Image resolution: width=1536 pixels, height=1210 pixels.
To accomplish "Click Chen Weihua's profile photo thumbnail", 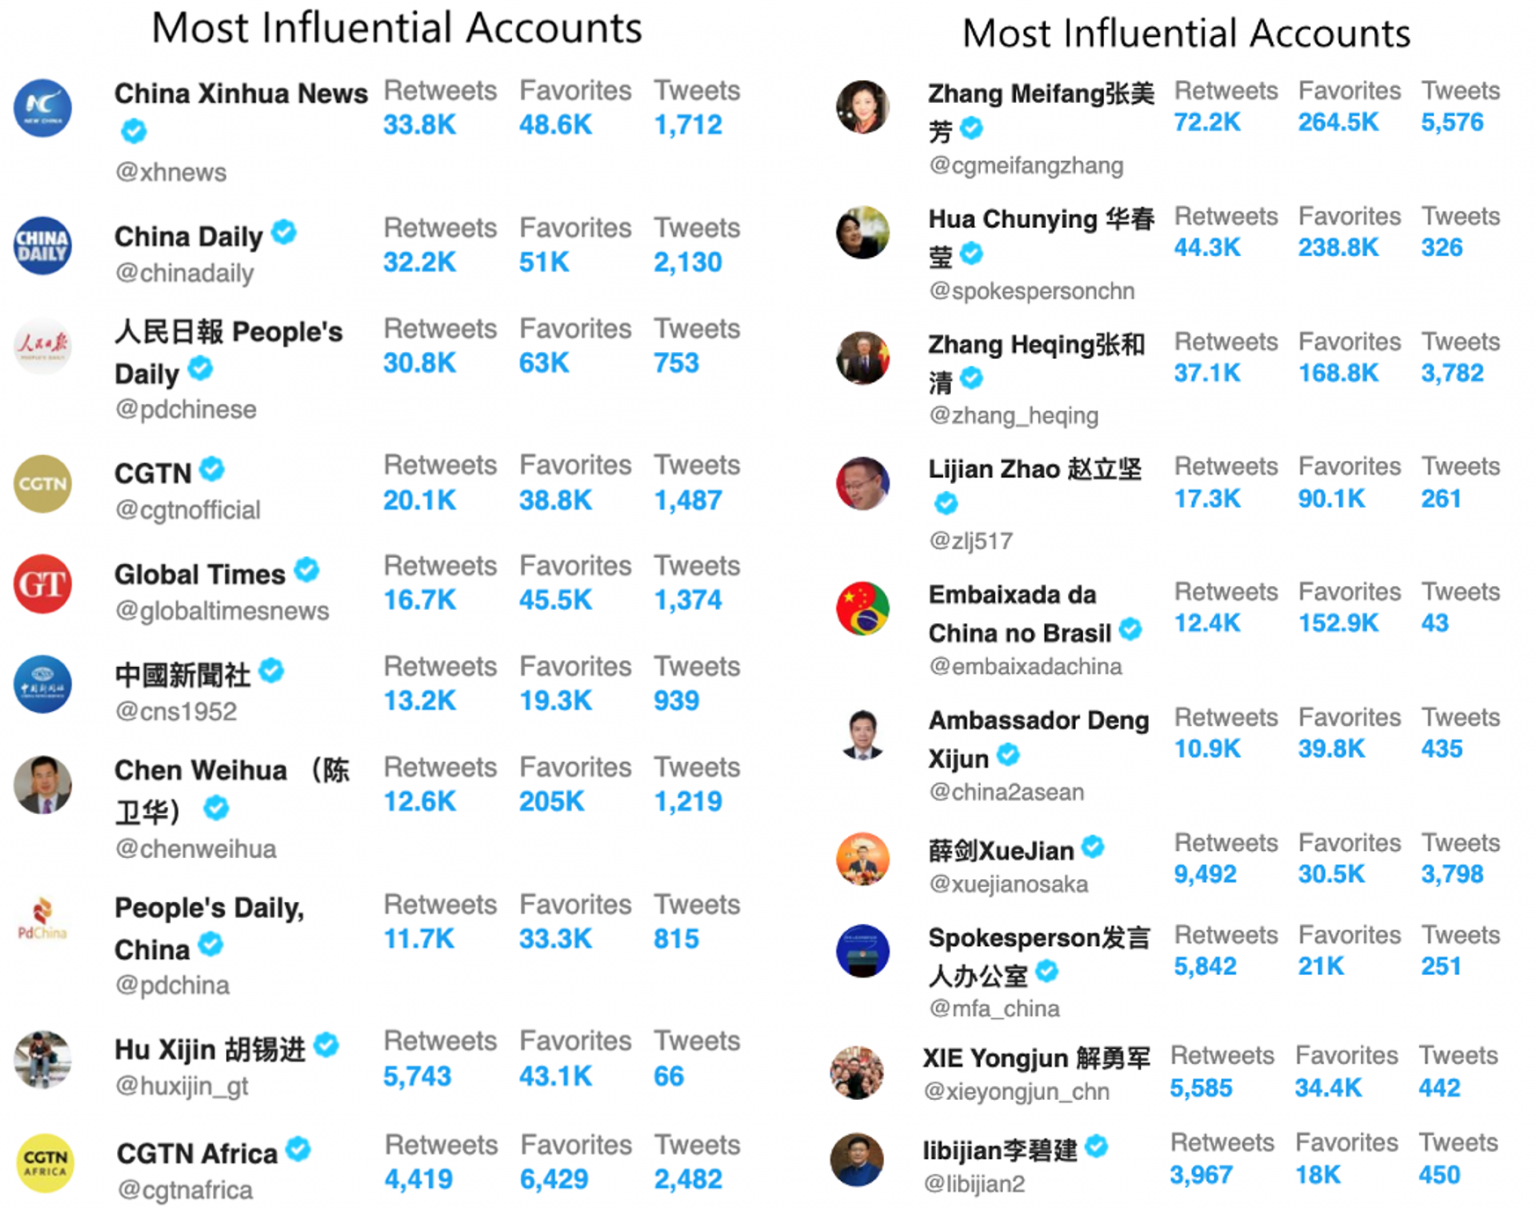I will [x=42, y=784].
